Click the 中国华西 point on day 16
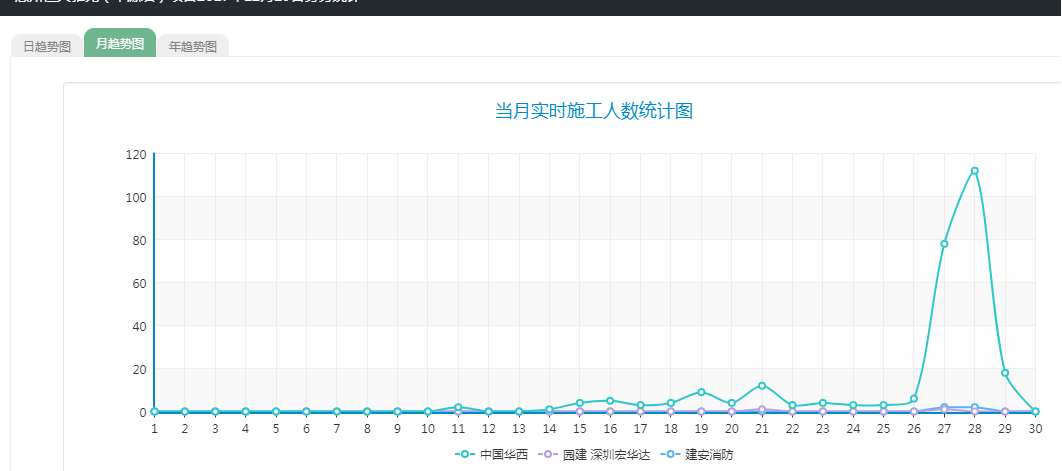 click(610, 401)
